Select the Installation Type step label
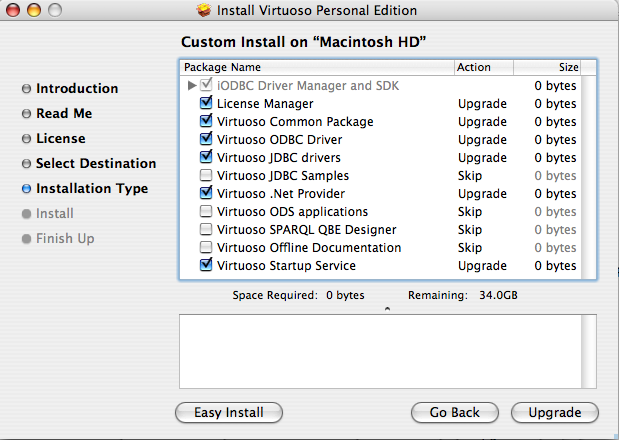This screenshot has height=440, width=619. (92, 189)
